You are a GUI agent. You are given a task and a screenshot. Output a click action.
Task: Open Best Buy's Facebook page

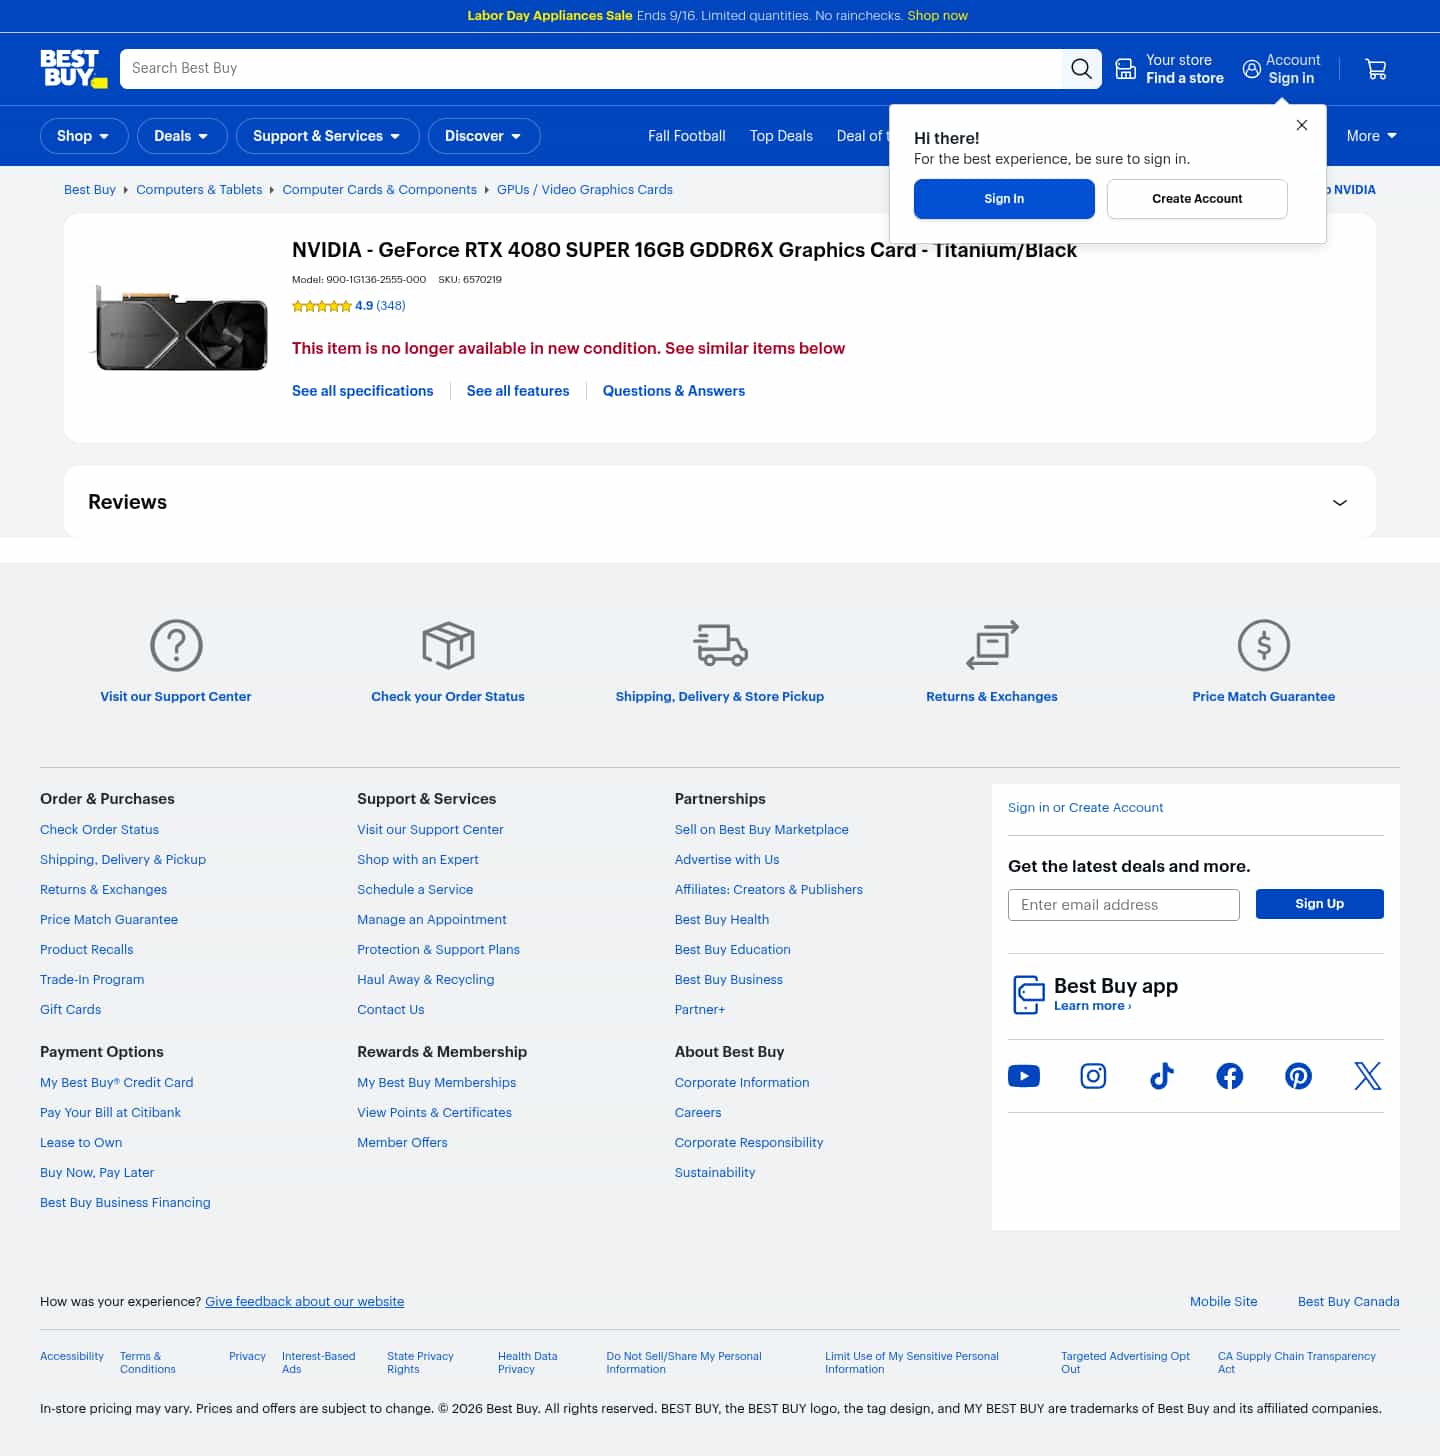[x=1230, y=1076]
